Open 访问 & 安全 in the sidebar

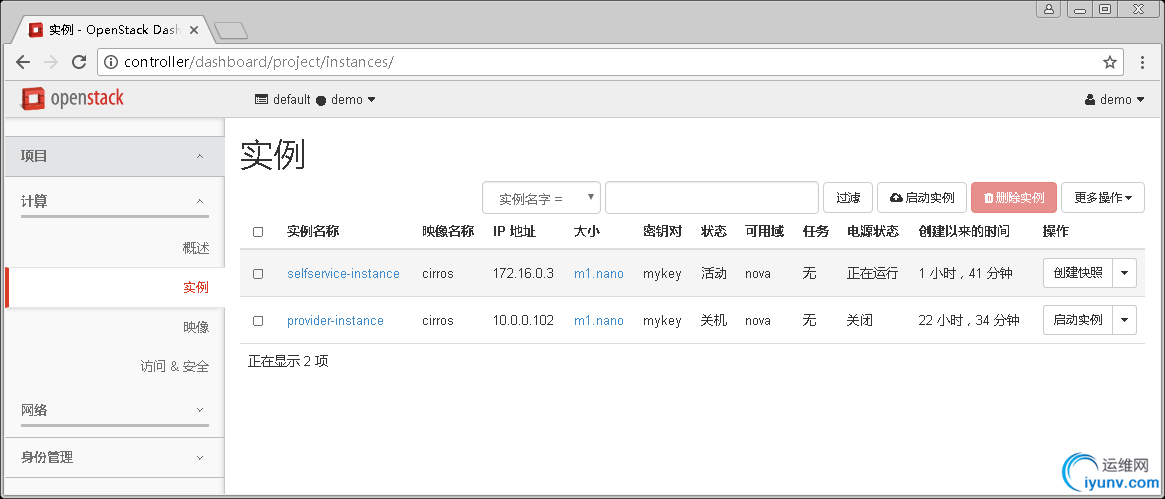tap(175, 366)
